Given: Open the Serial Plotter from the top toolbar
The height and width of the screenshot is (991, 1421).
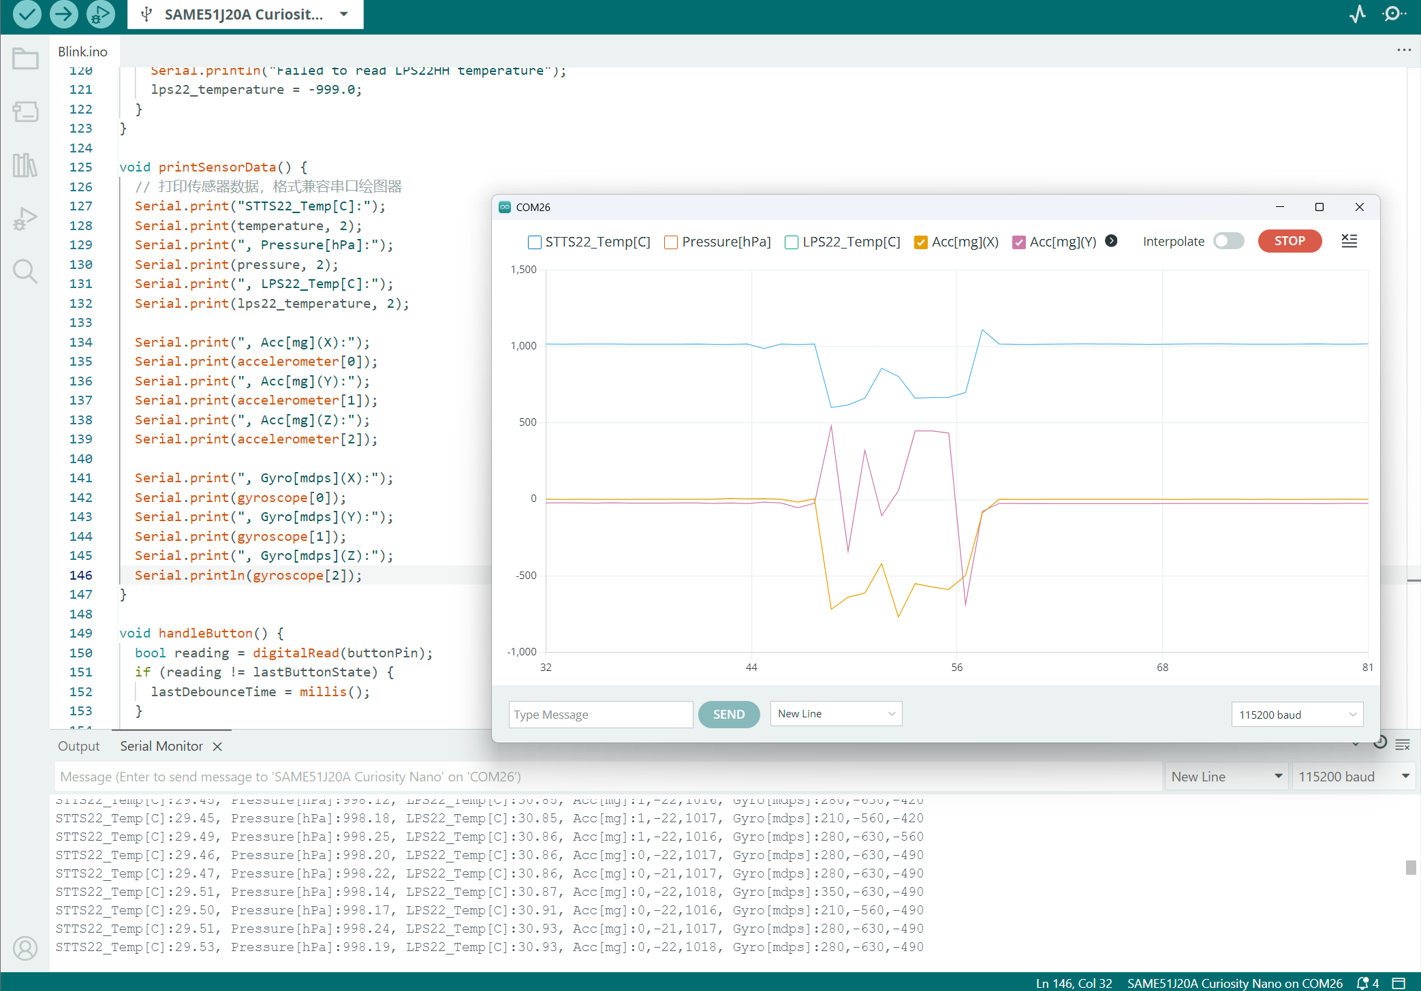Looking at the screenshot, I should click(x=1357, y=14).
